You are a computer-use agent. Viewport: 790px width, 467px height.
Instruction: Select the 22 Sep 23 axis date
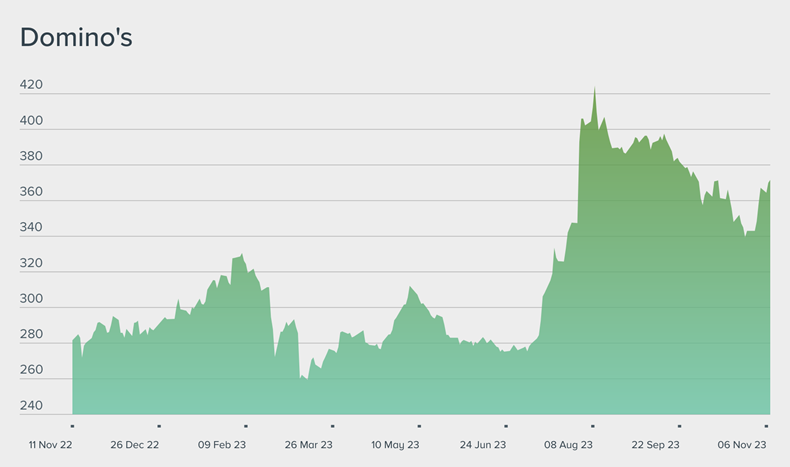[x=655, y=444]
